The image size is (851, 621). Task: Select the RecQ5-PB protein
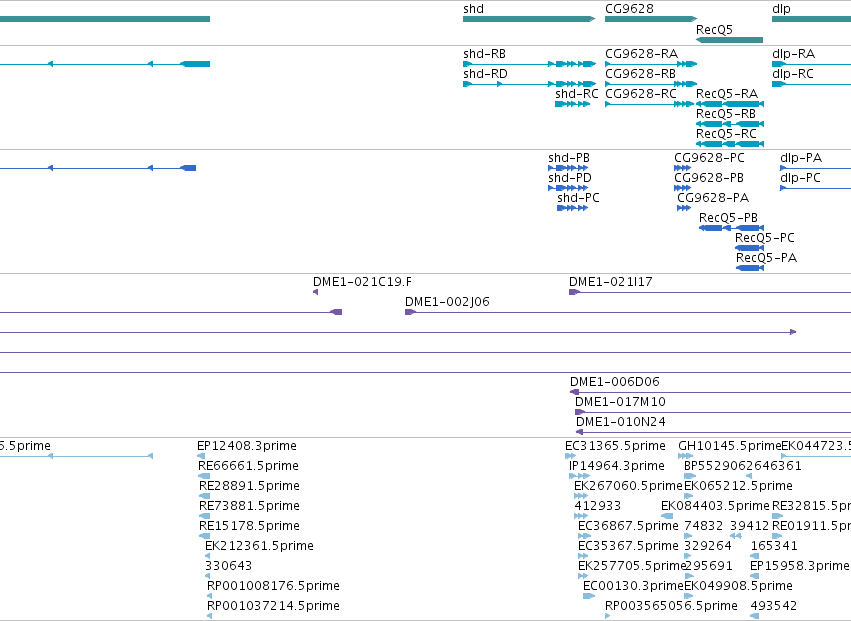click(728, 218)
